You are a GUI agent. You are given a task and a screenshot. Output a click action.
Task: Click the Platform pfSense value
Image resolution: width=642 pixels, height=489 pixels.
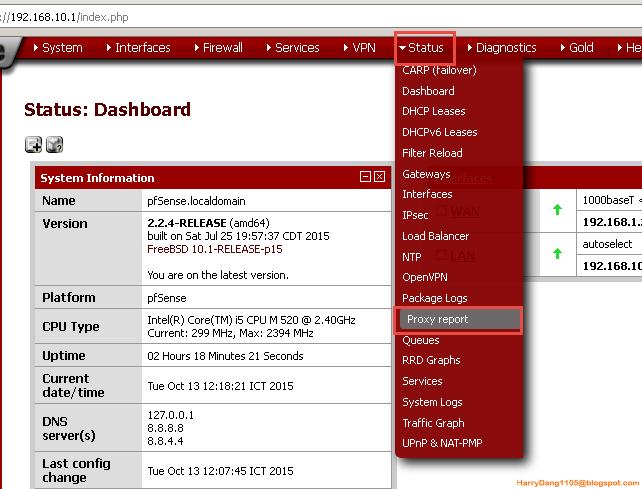(x=167, y=298)
